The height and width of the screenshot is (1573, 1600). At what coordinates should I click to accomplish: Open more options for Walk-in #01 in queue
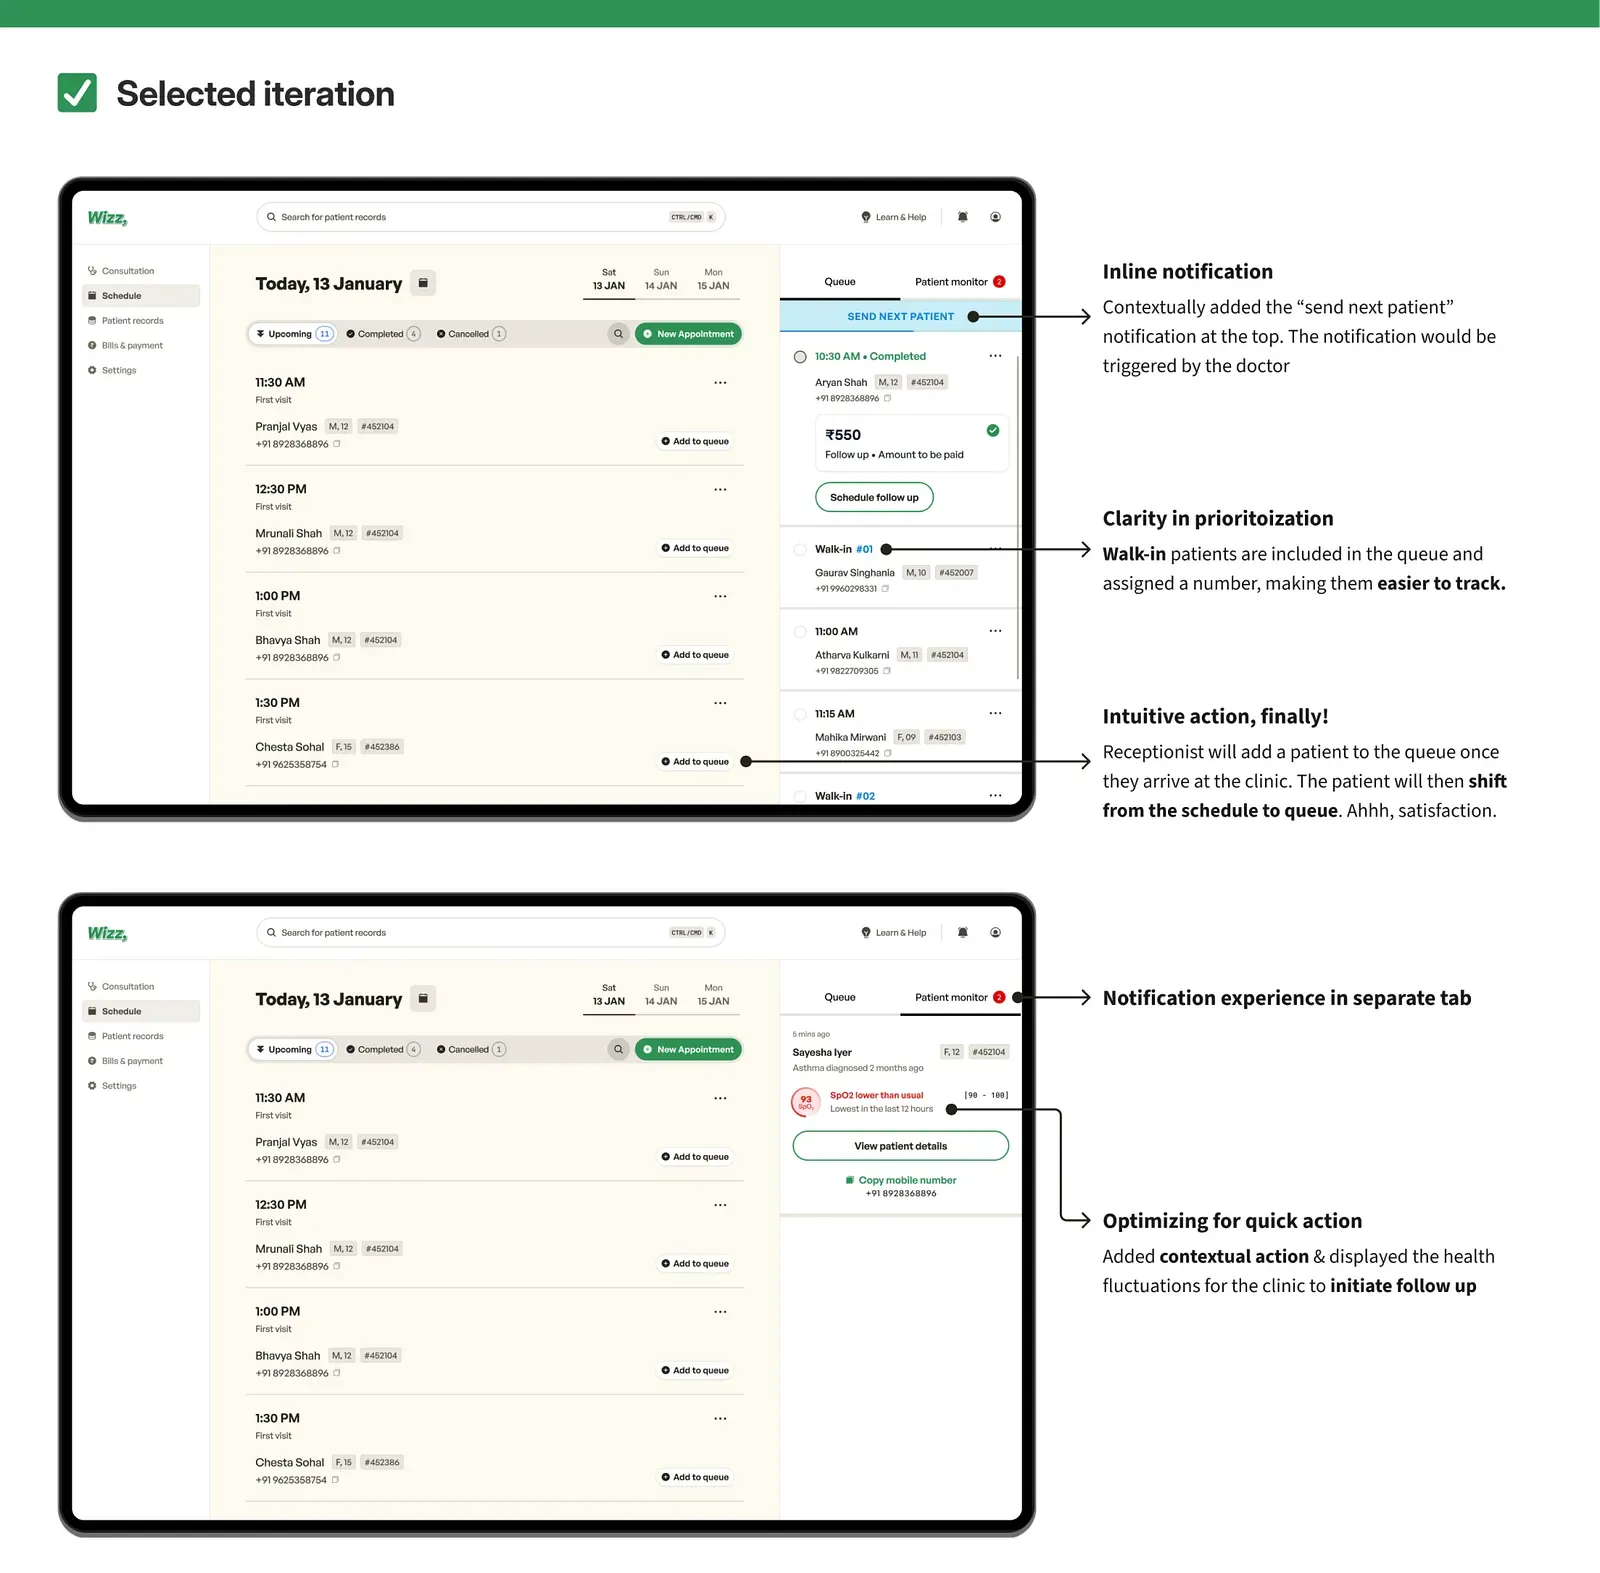coord(995,549)
